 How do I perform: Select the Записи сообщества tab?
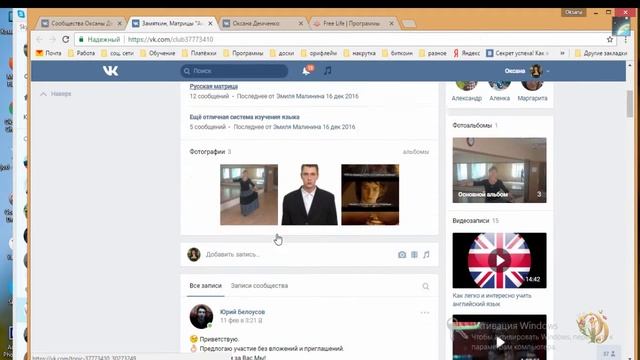[259, 286]
